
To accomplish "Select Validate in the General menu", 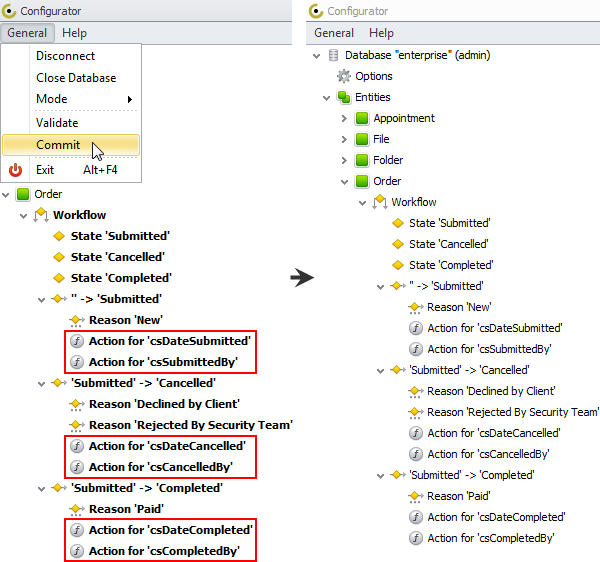I will coord(57,123).
